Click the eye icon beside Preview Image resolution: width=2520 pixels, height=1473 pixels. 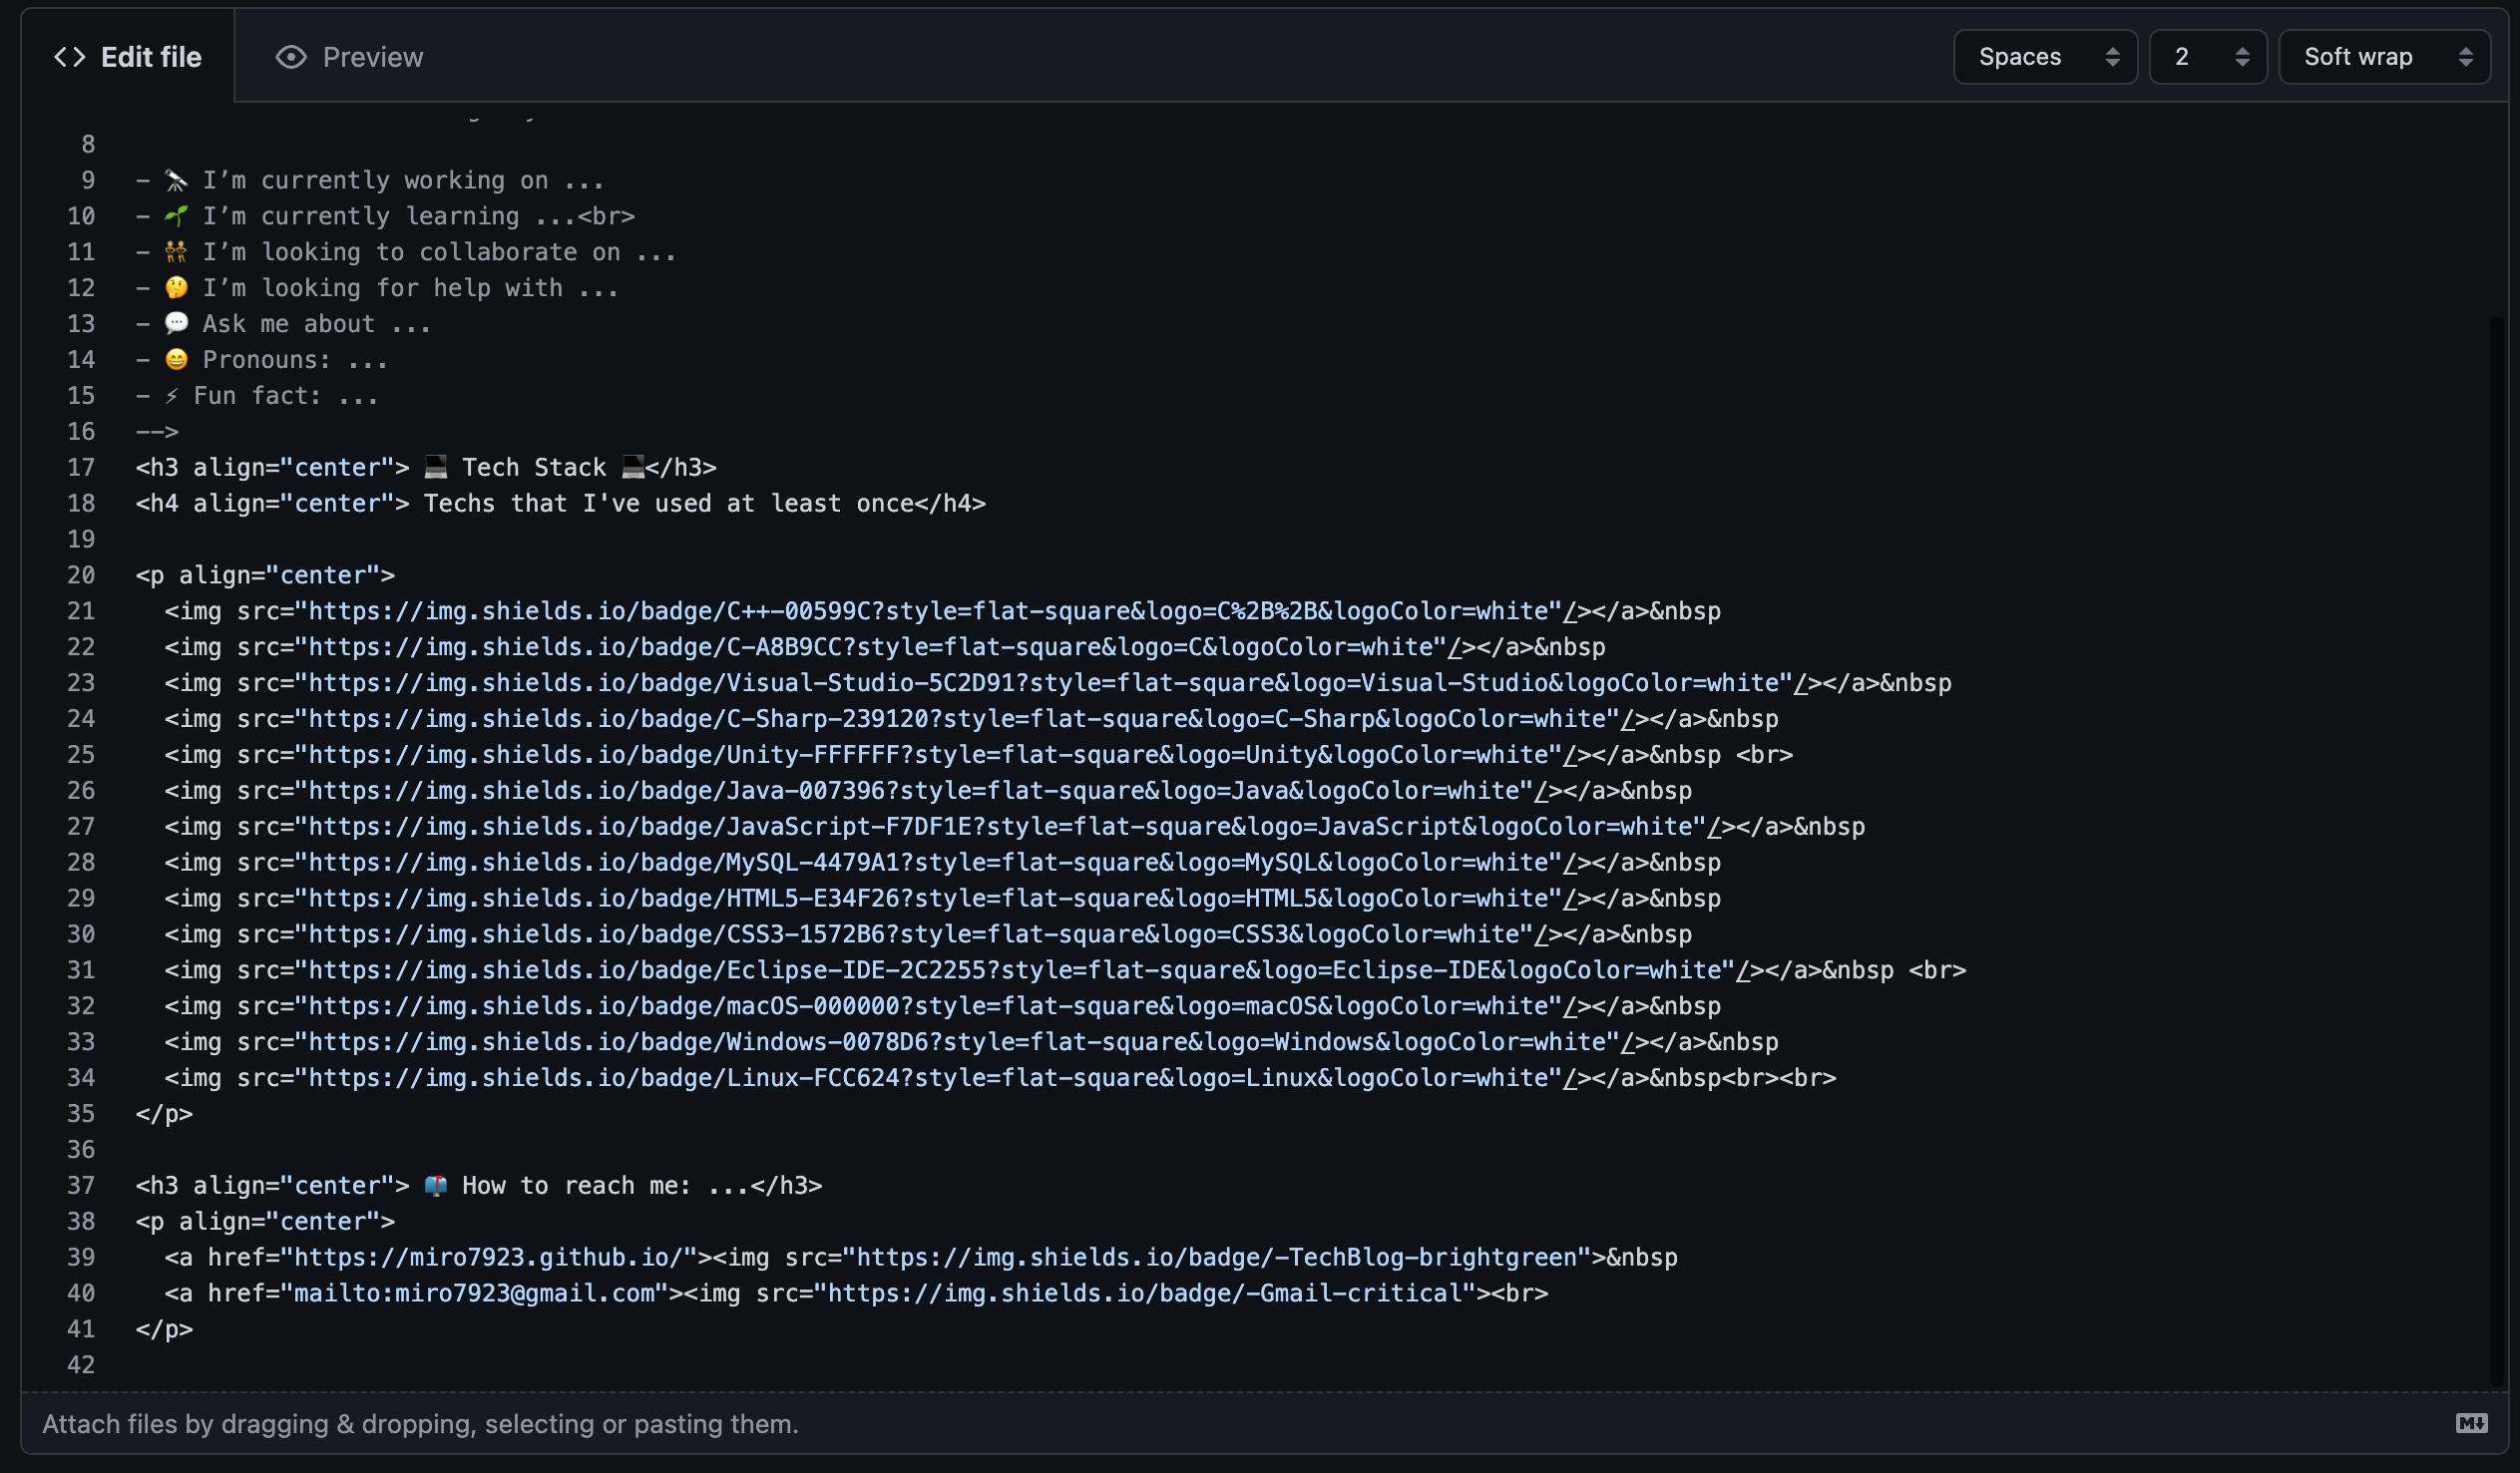click(291, 57)
